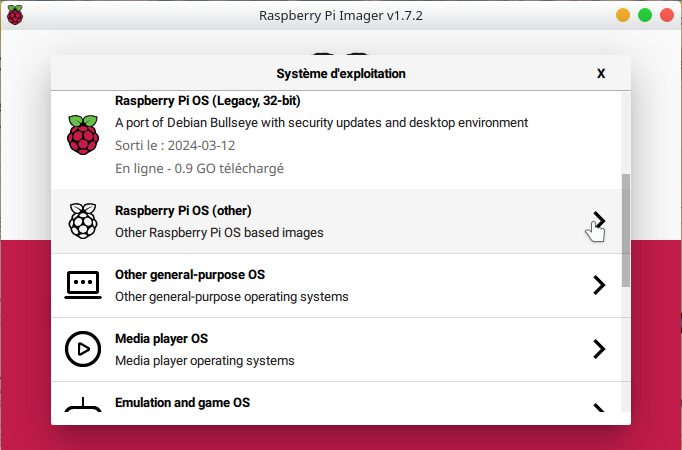The width and height of the screenshot is (682, 450).
Task: Click the play-circle icon for Media player OS
Action: 83,349
